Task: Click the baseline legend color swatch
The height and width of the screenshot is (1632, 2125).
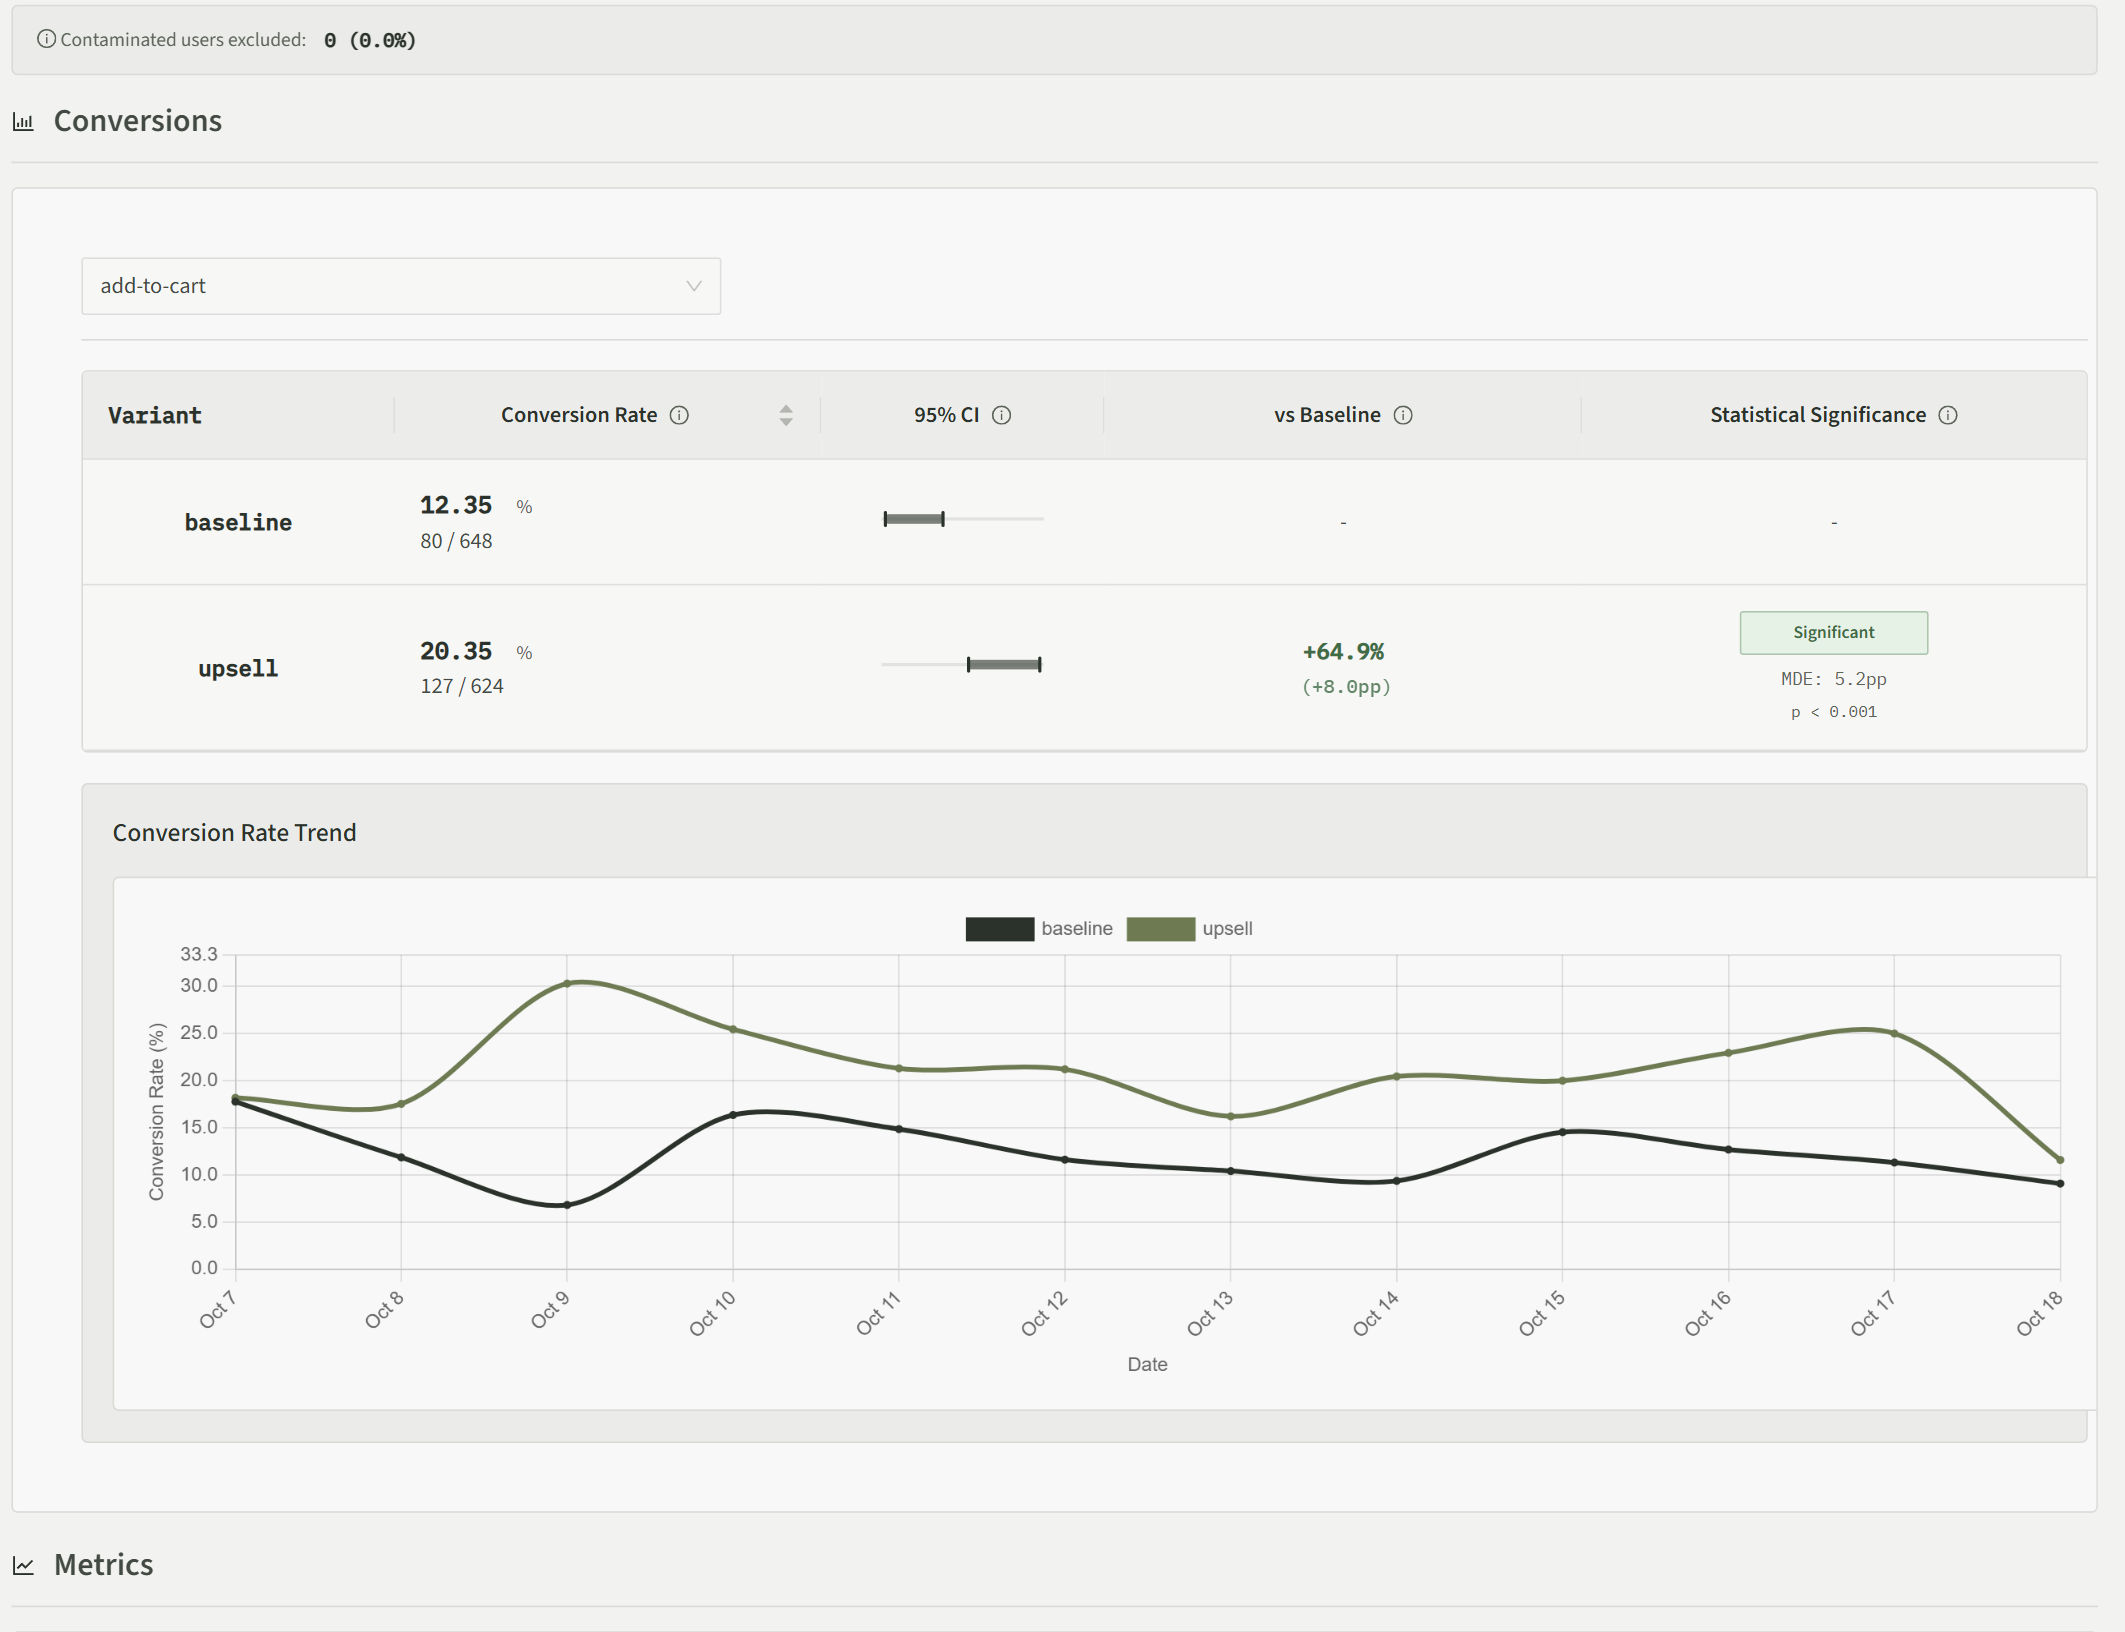Action: click(999, 929)
